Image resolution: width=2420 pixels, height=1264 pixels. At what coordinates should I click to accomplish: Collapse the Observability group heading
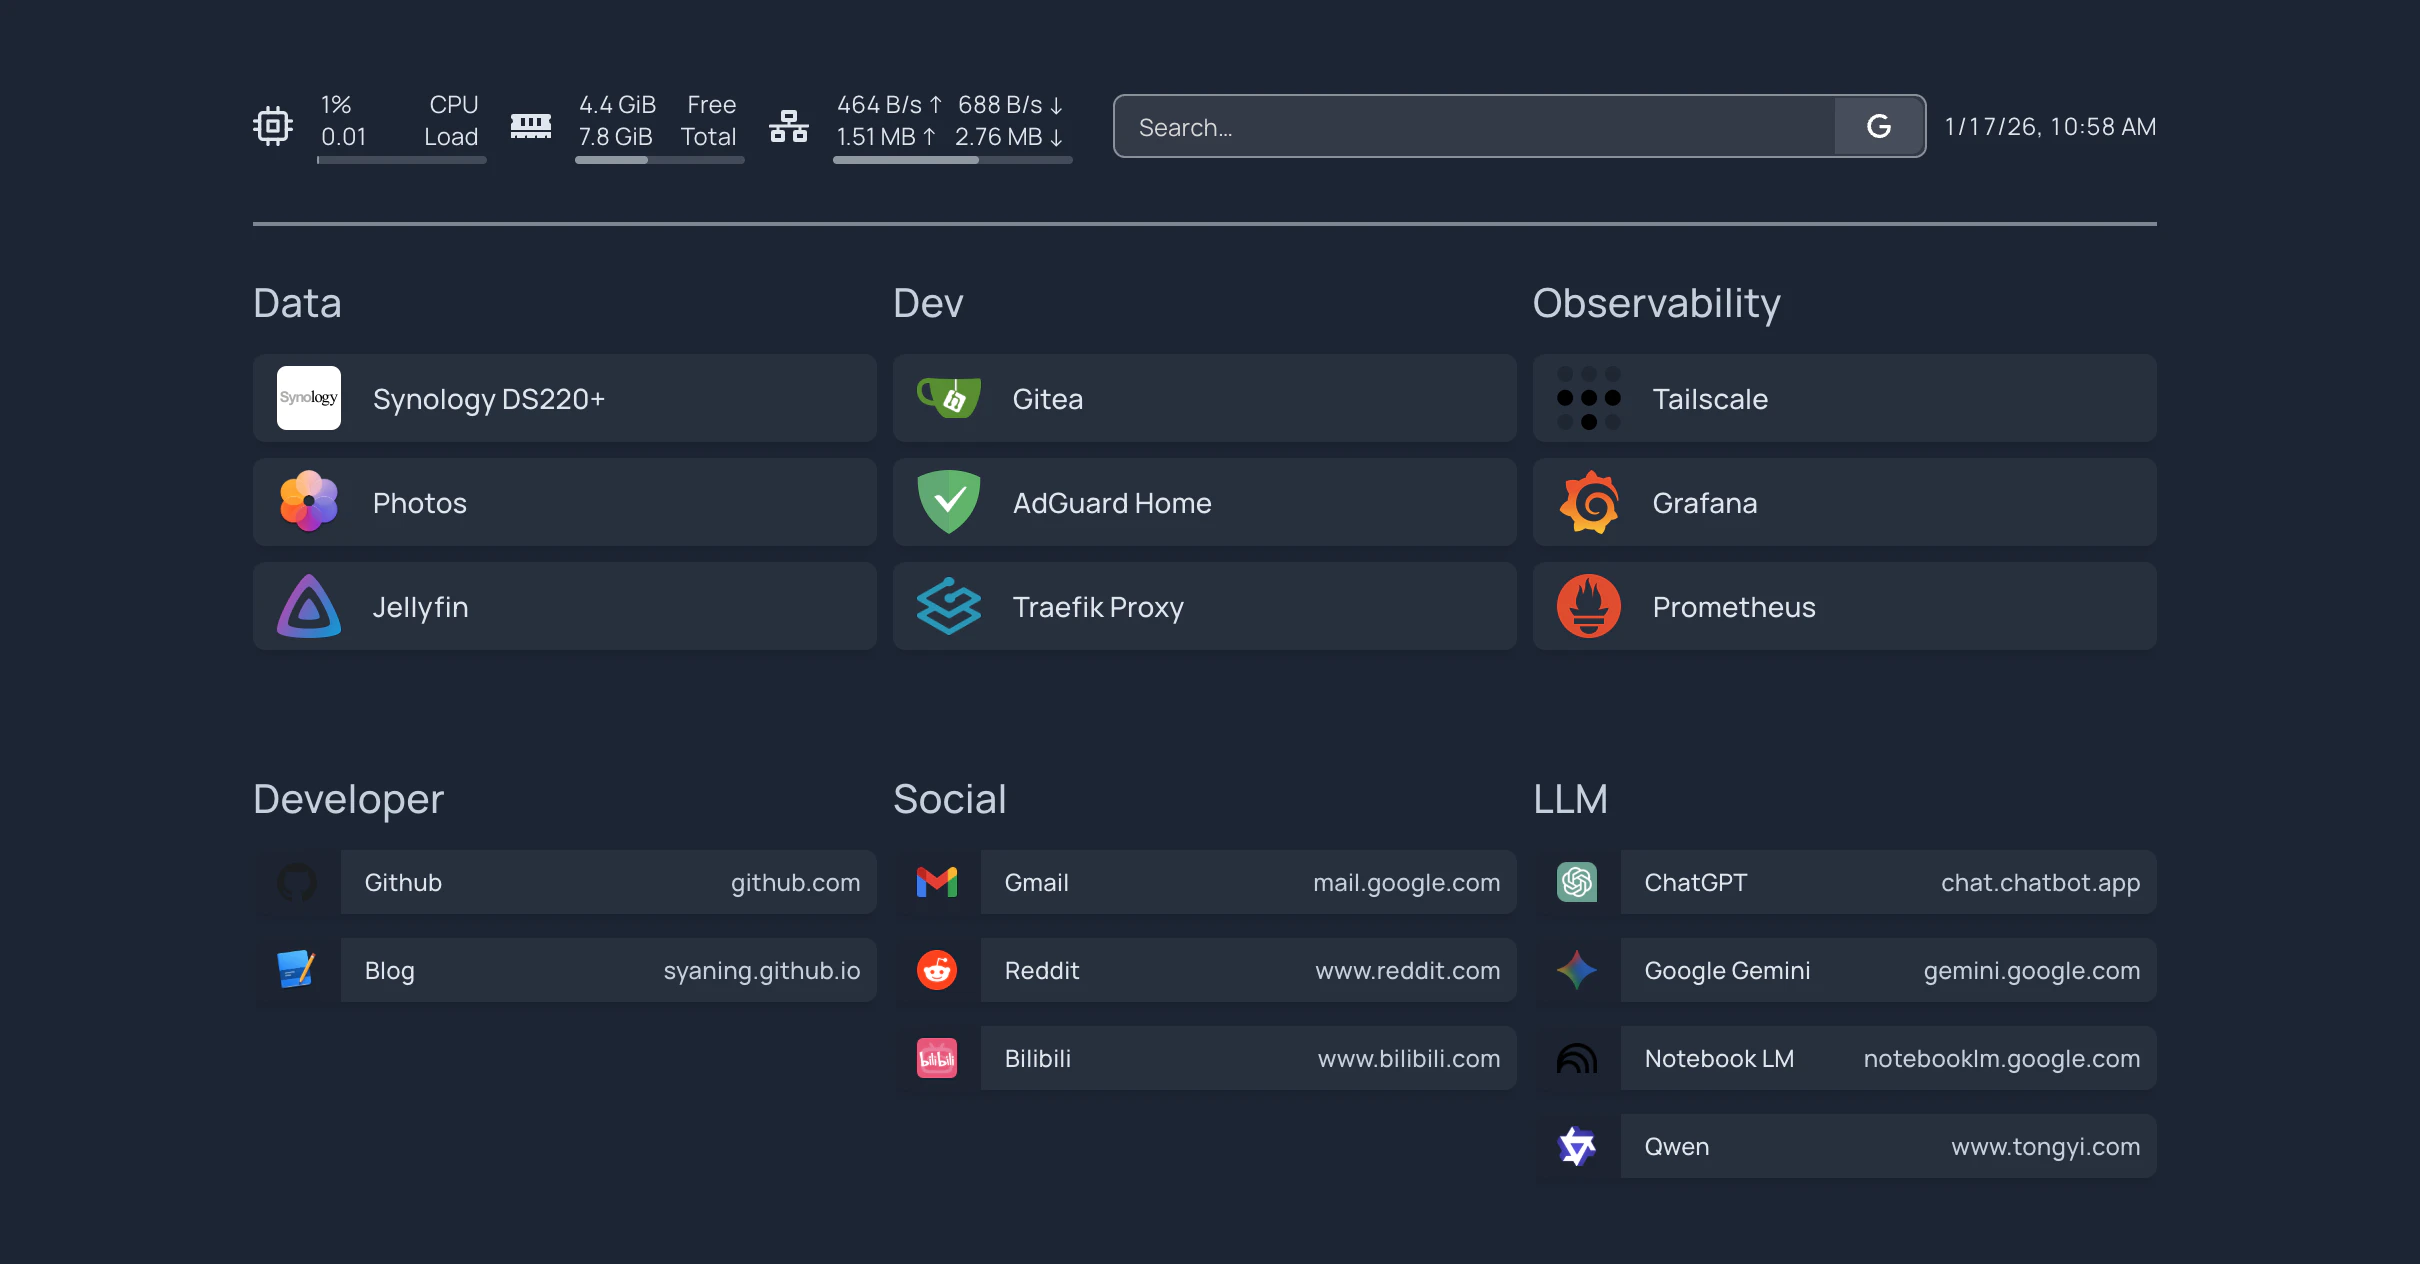(x=1656, y=303)
